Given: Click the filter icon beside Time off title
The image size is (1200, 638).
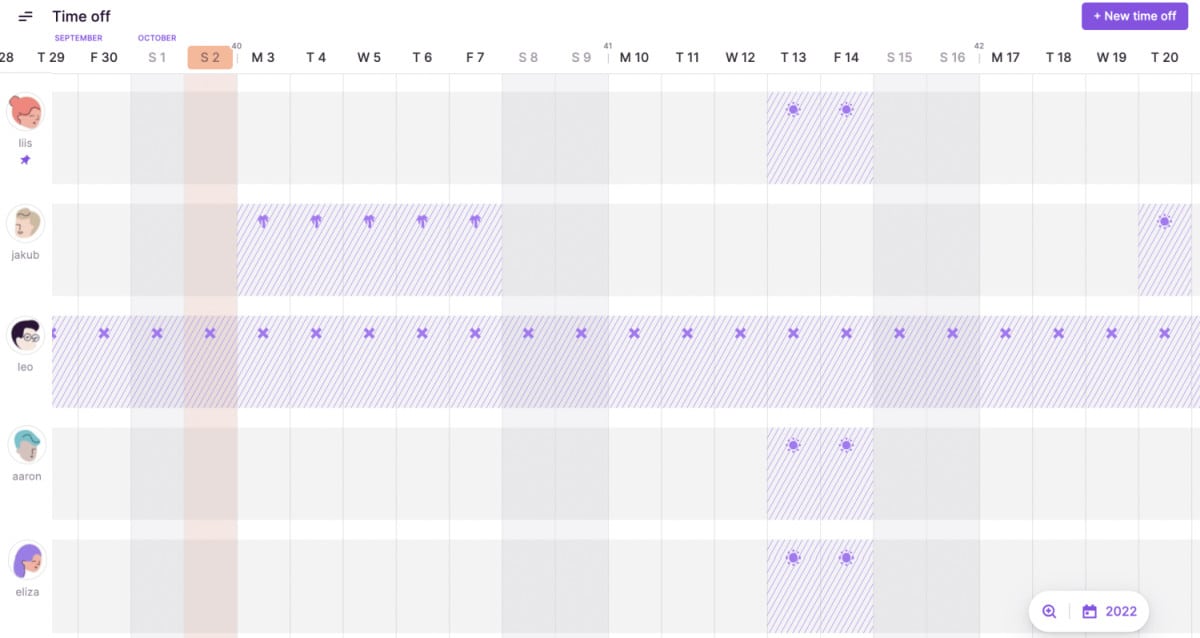Looking at the screenshot, I should point(25,16).
